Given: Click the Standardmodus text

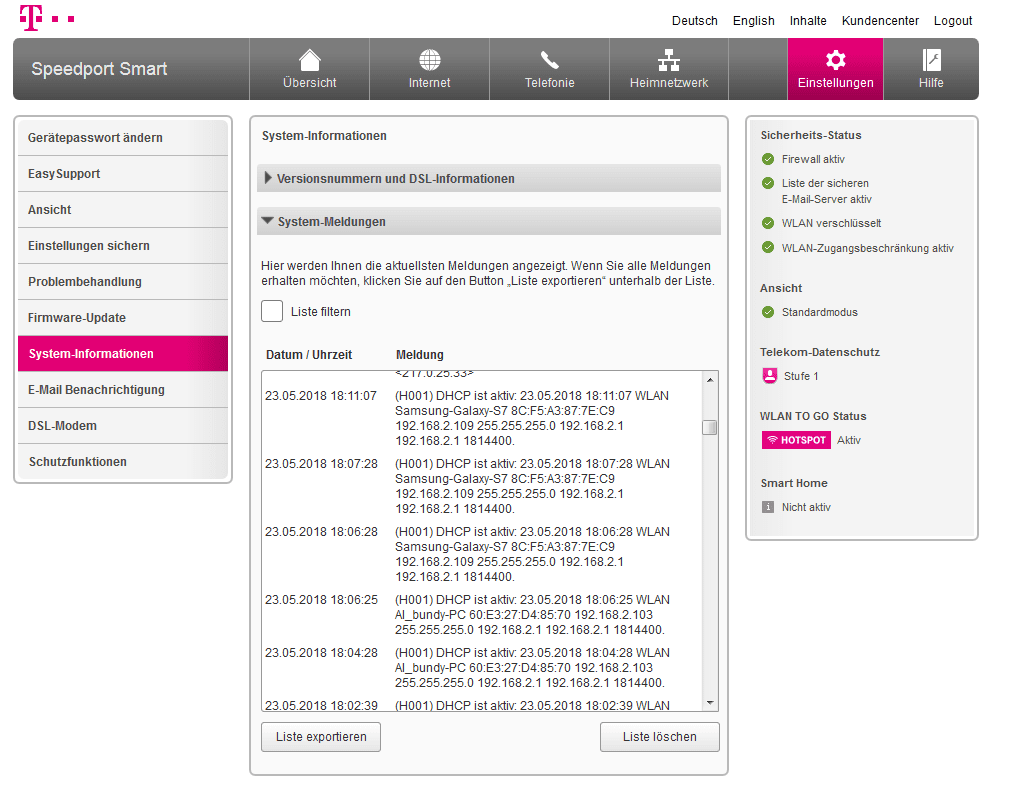Looking at the screenshot, I should [820, 312].
